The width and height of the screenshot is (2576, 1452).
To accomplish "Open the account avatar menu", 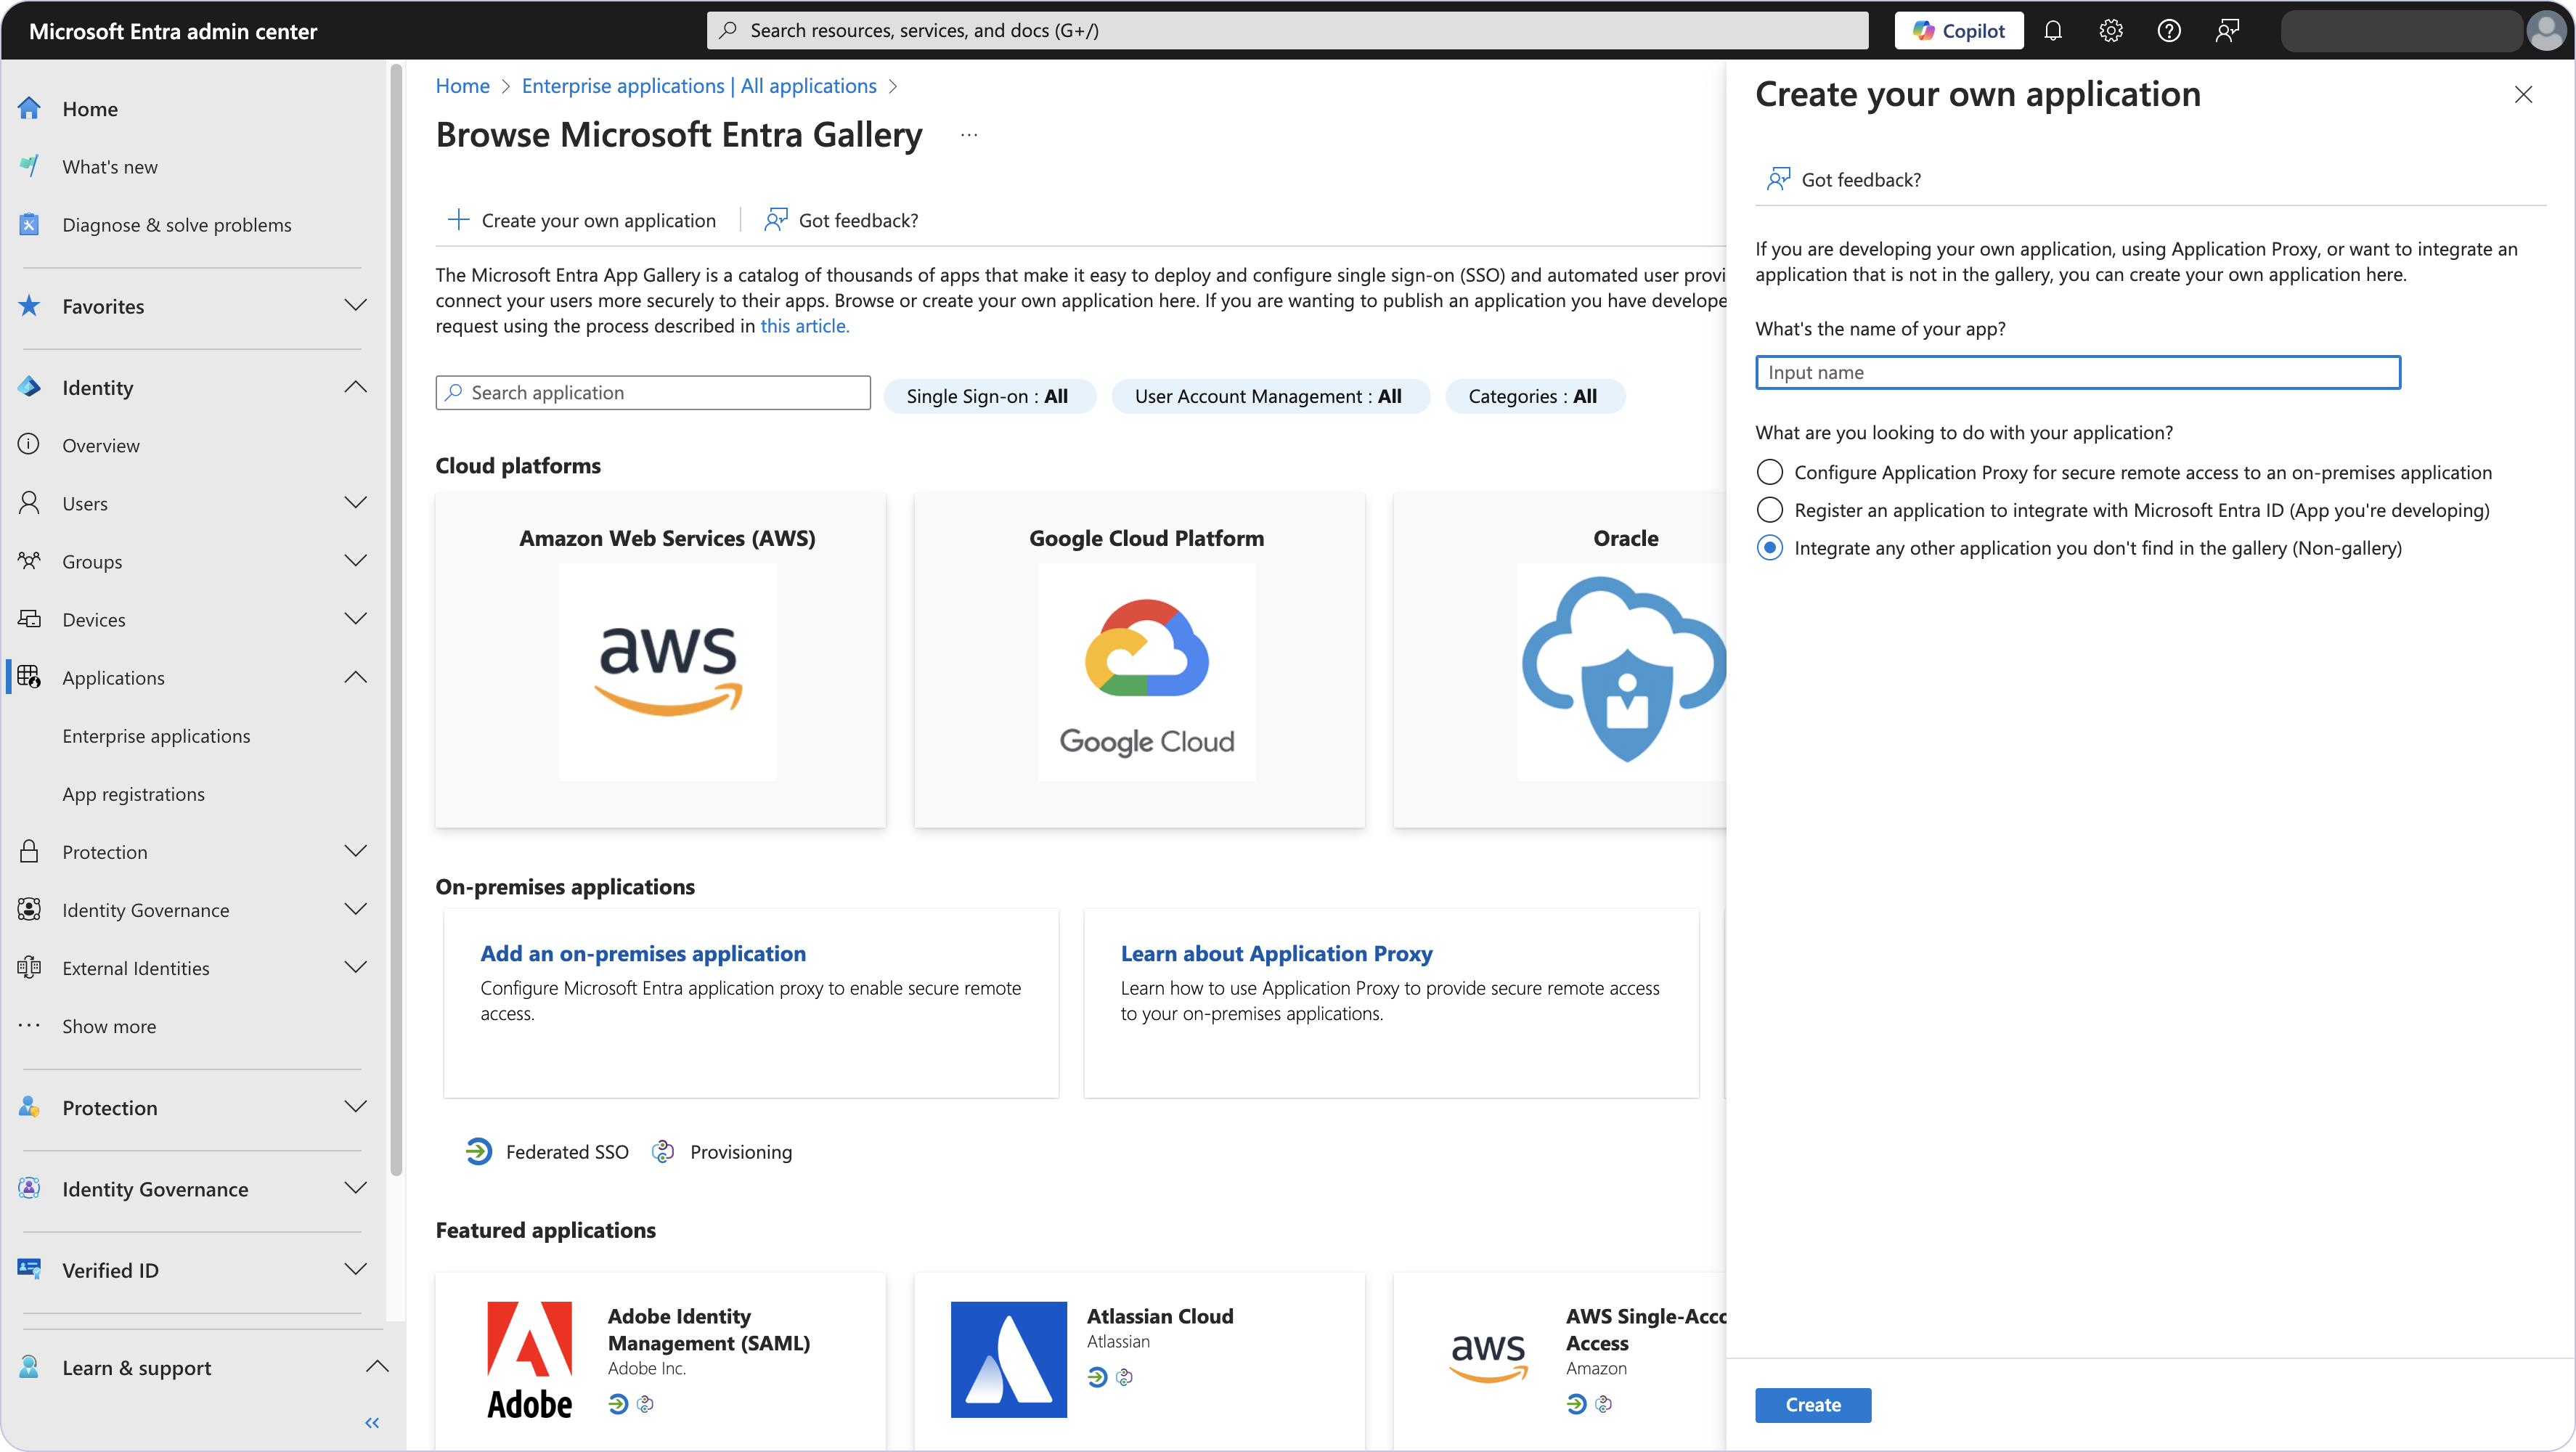I will 2546,31.
